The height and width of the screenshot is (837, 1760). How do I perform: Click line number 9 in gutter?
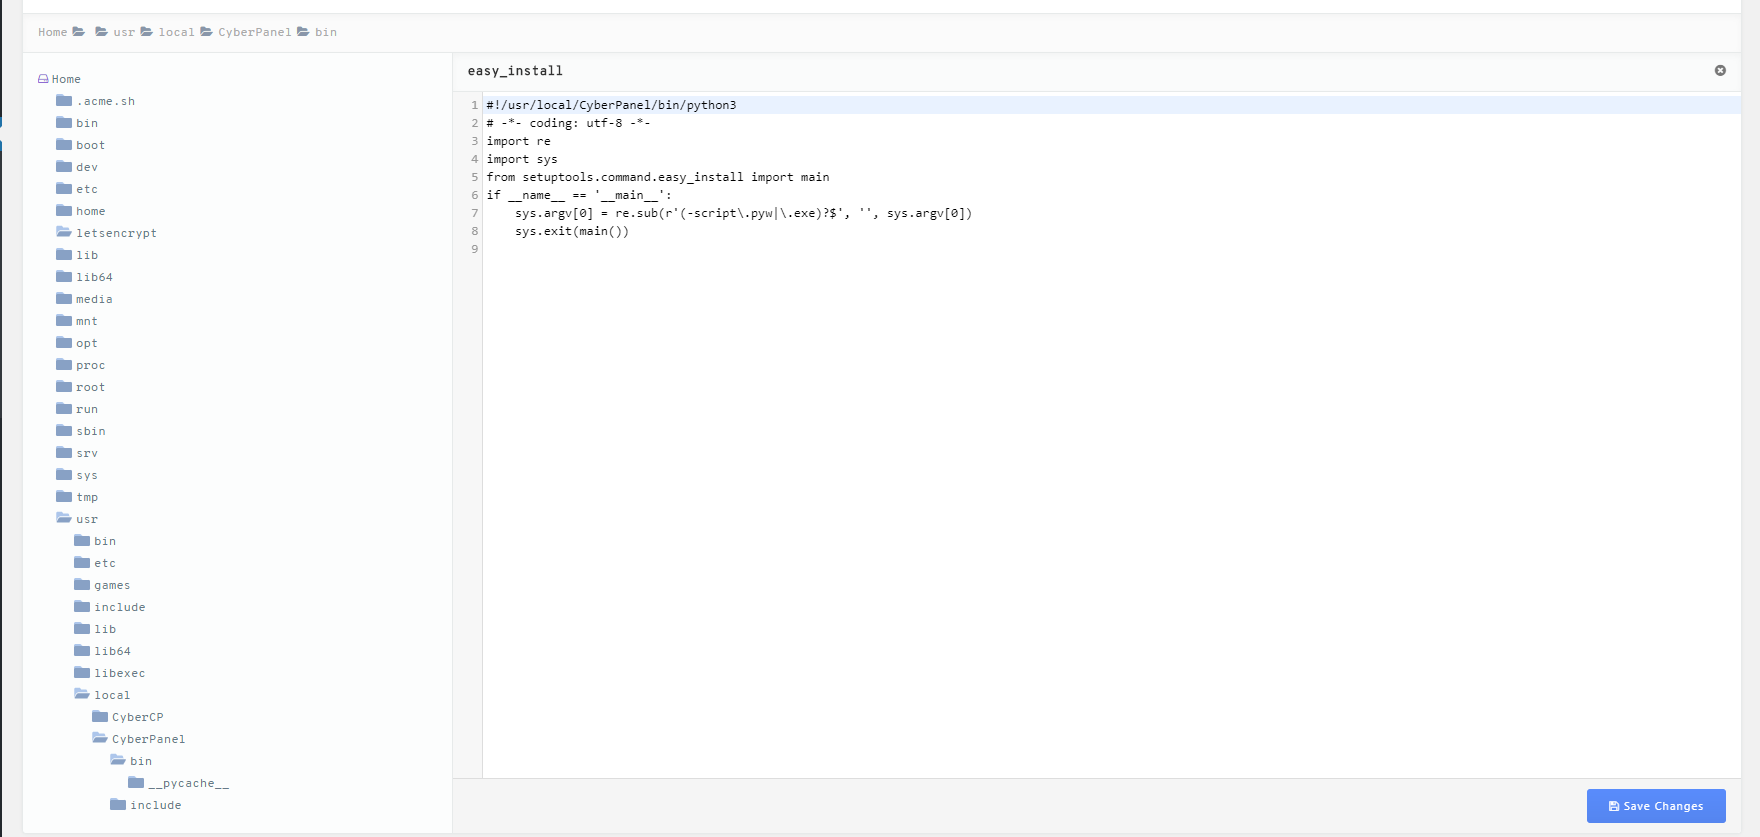[x=475, y=249]
